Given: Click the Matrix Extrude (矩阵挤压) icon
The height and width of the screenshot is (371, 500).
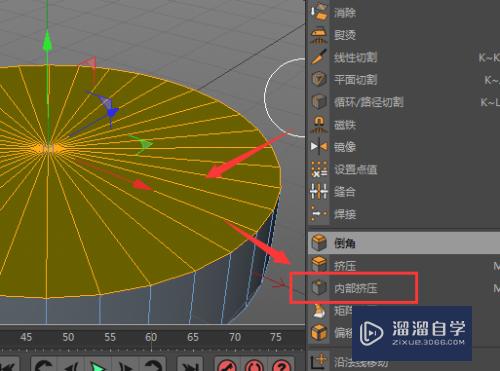Looking at the screenshot, I should pos(319,311).
